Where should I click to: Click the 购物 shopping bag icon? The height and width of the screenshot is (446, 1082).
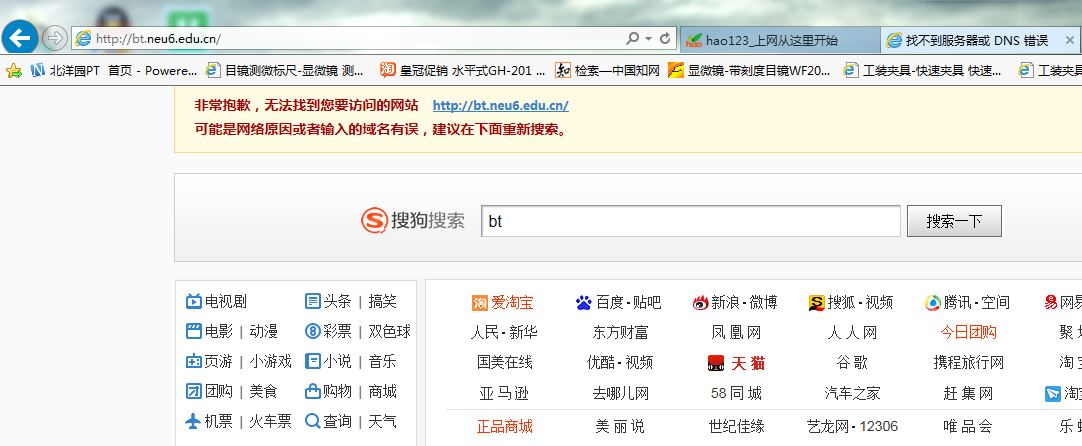(x=313, y=391)
